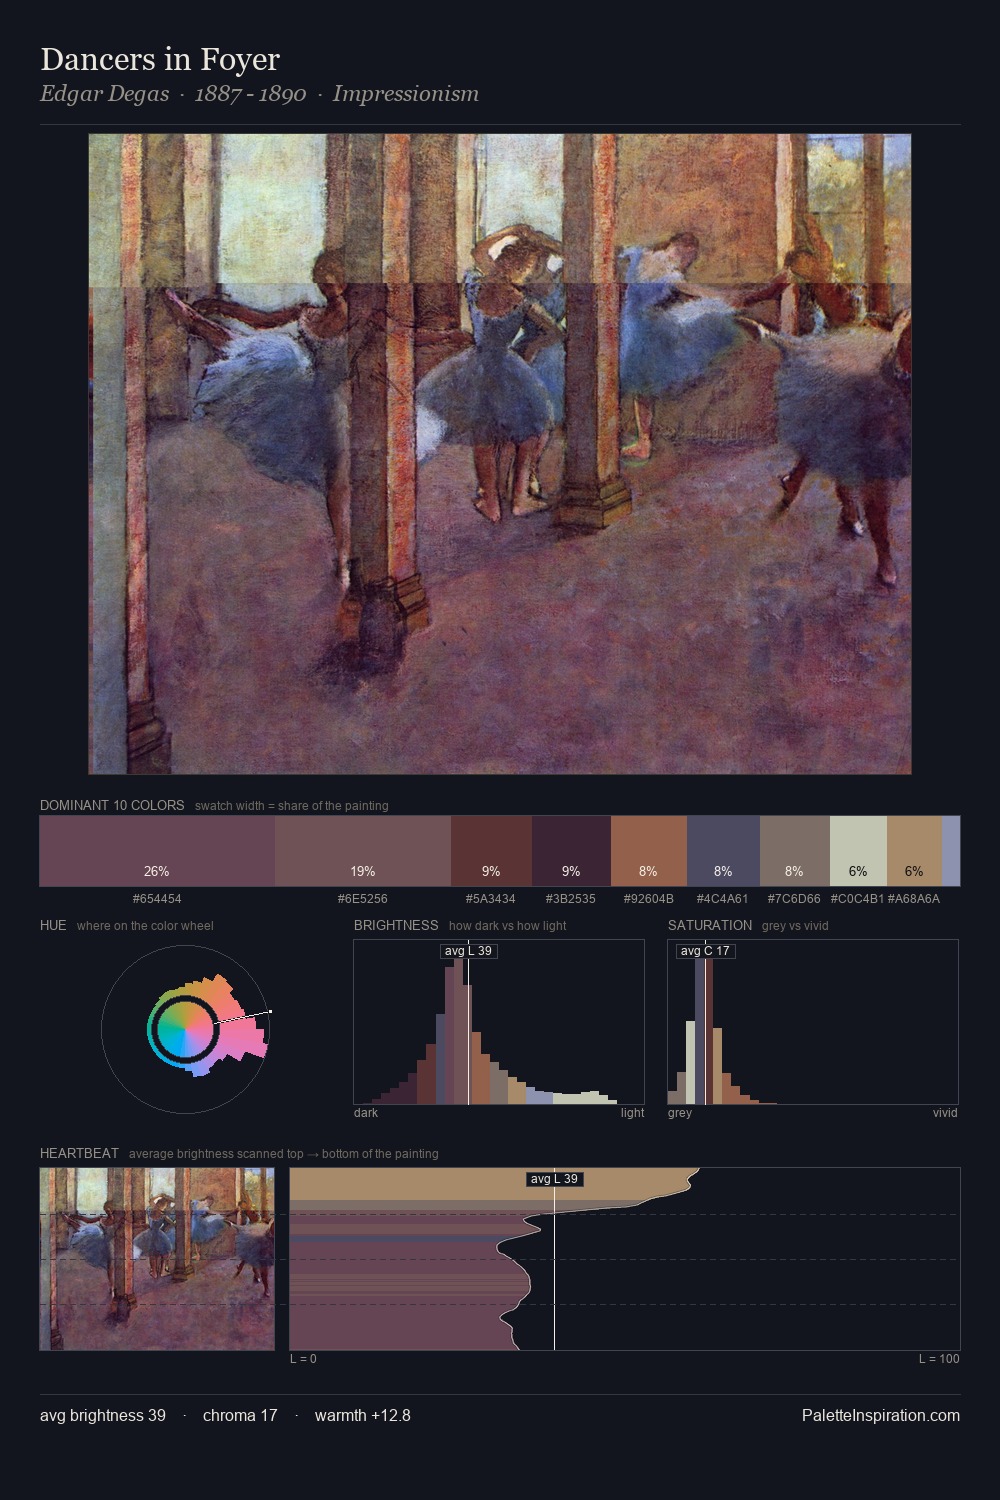This screenshot has height=1500, width=1000.
Task: Open the PaletteInspiration.com link
Action: tap(881, 1415)
